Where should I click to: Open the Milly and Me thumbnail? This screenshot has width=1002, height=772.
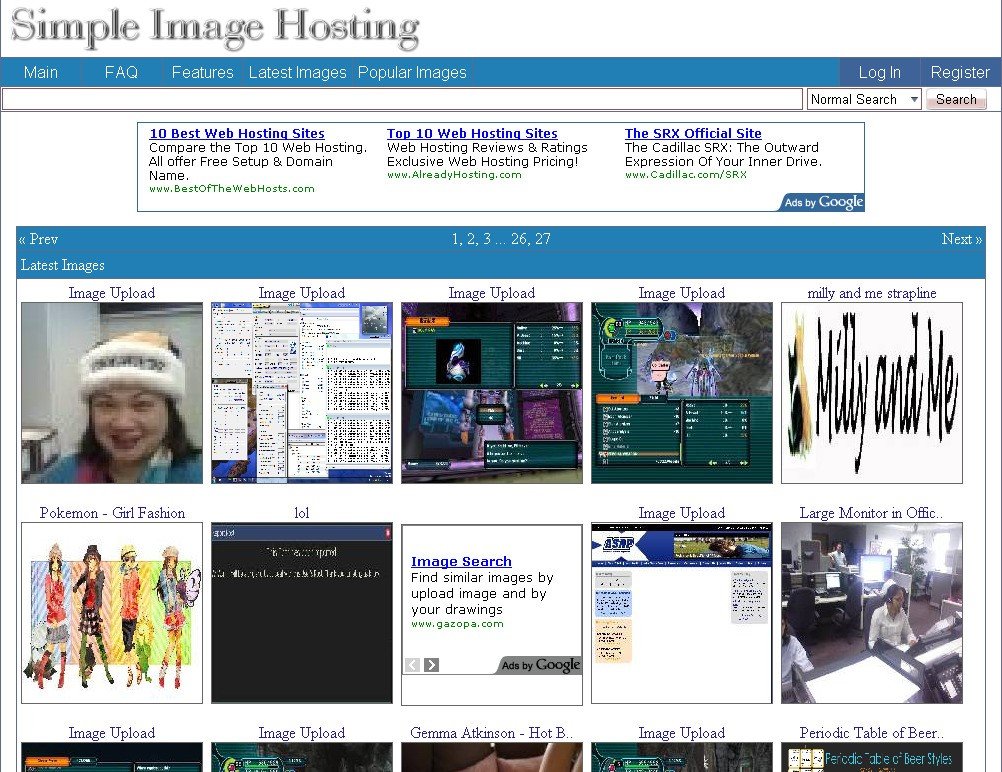872,393
